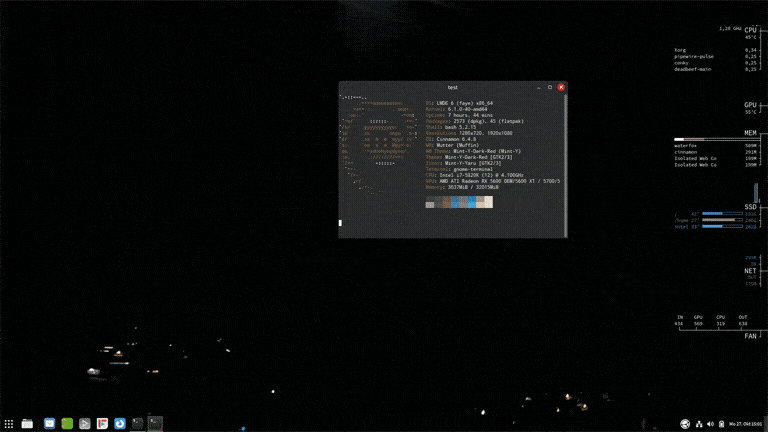The width and height of the screenshot is (768, 432).
Task: Click the Icons line Mint-Y-Yaru
Action: (x=463, y=163)
